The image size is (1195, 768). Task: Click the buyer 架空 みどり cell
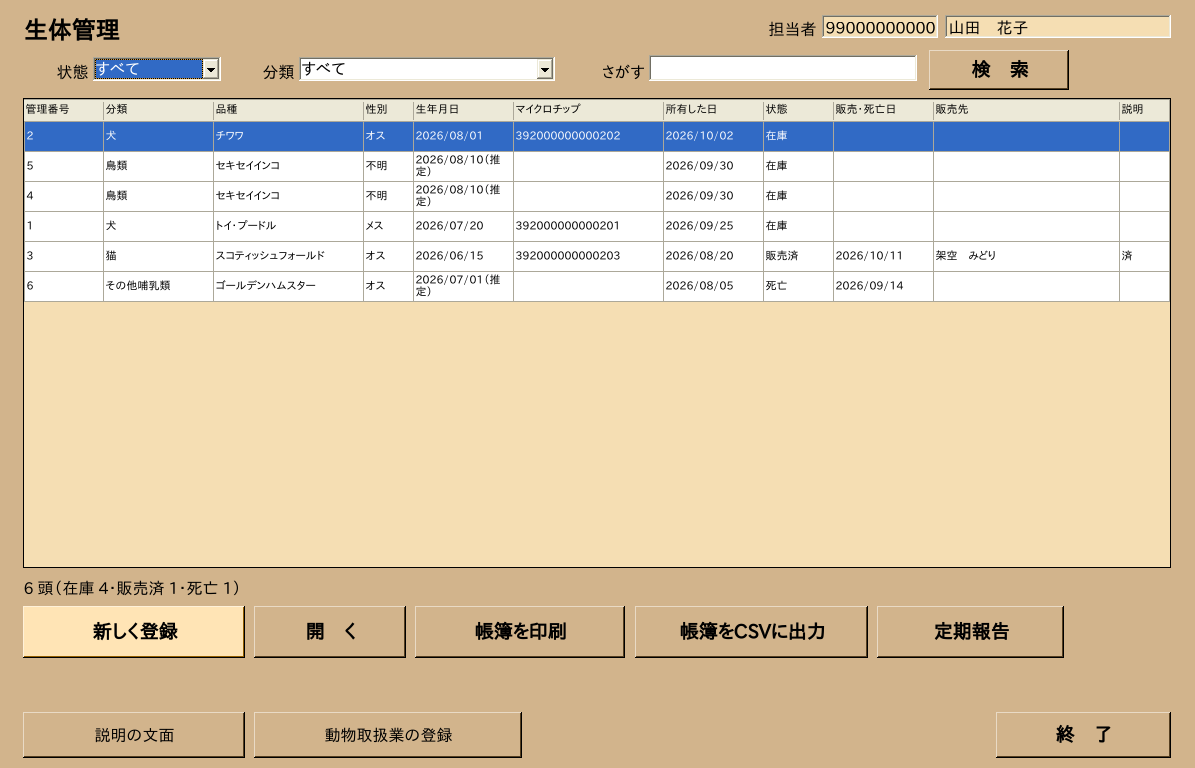[1026, 256]
